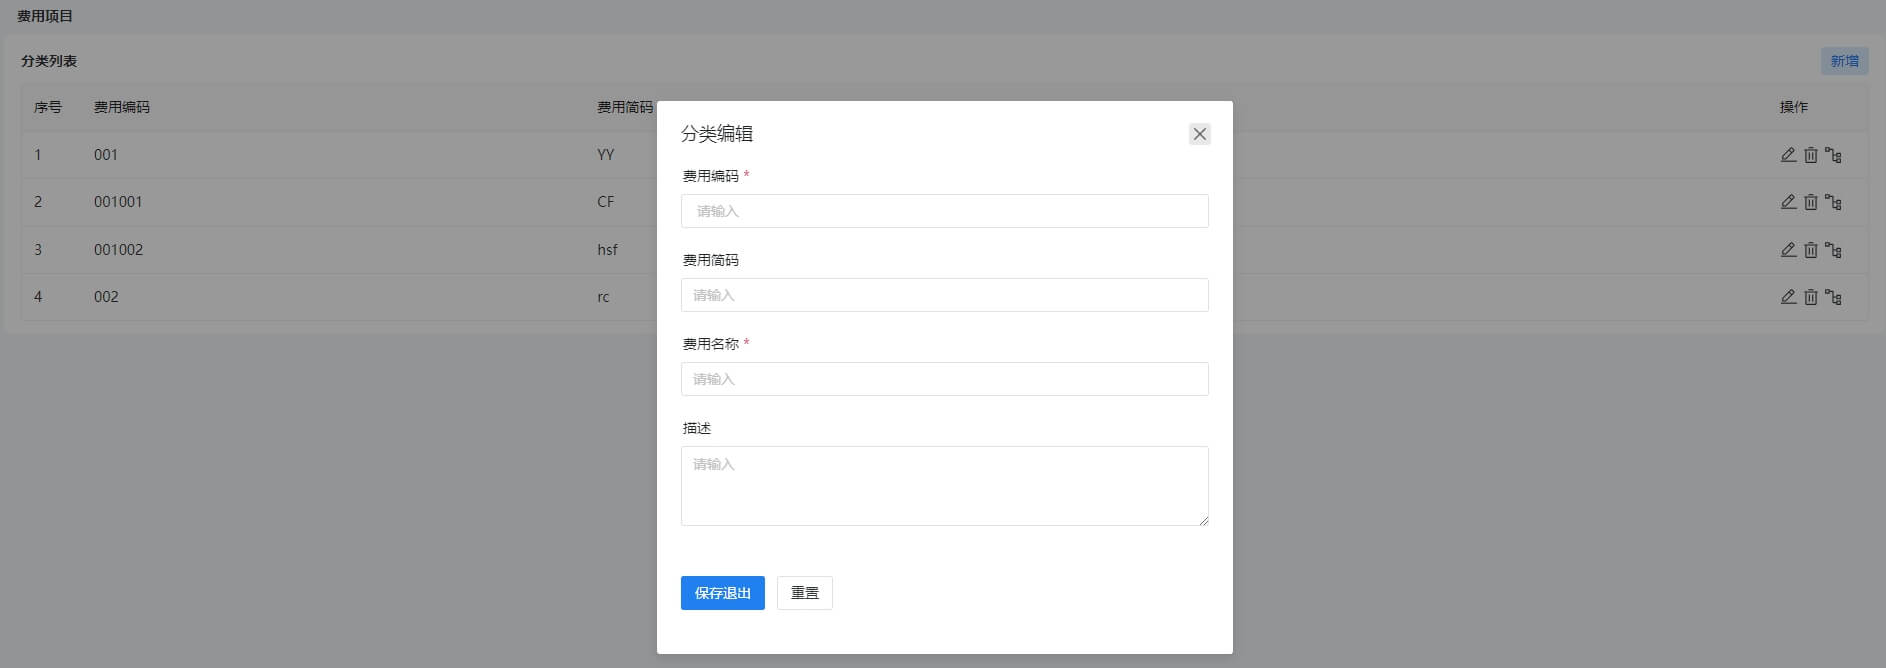This screenshot has height=668, width=1886.
Task: Click the edit pencil icon for row 001
Action: point(1788,155)
